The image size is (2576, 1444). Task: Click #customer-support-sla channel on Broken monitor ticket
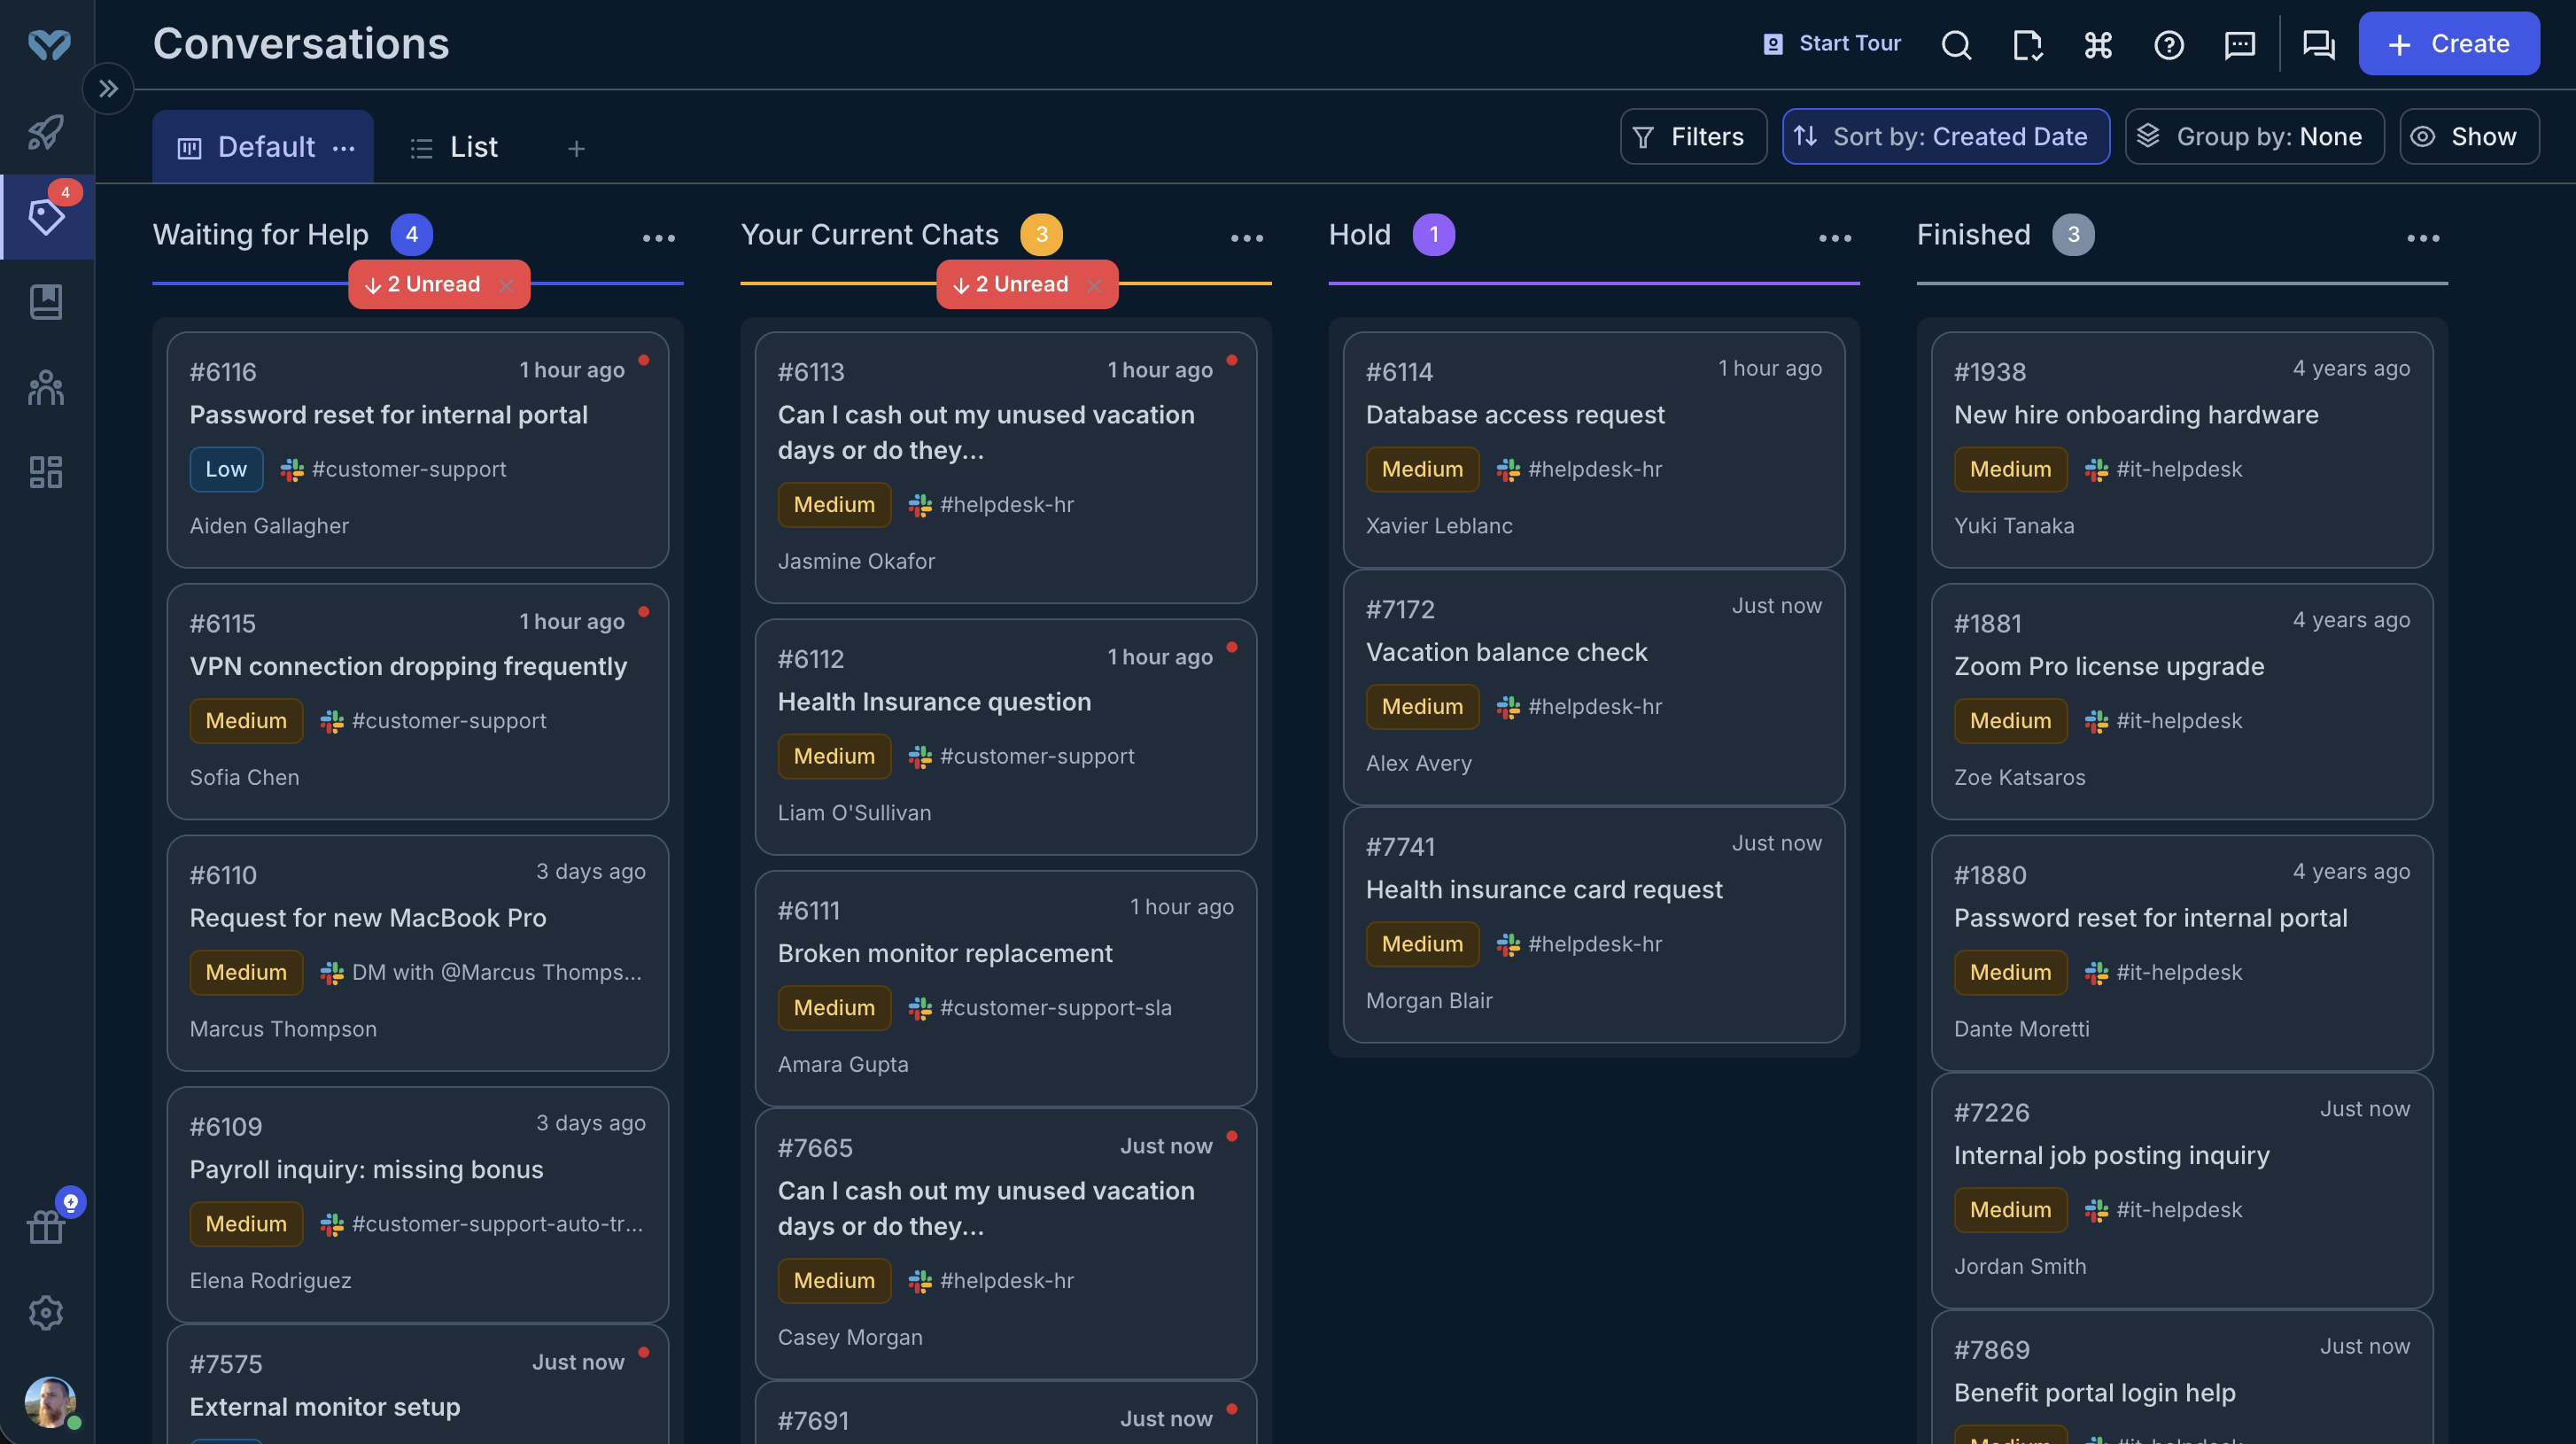(1056, 1008)
